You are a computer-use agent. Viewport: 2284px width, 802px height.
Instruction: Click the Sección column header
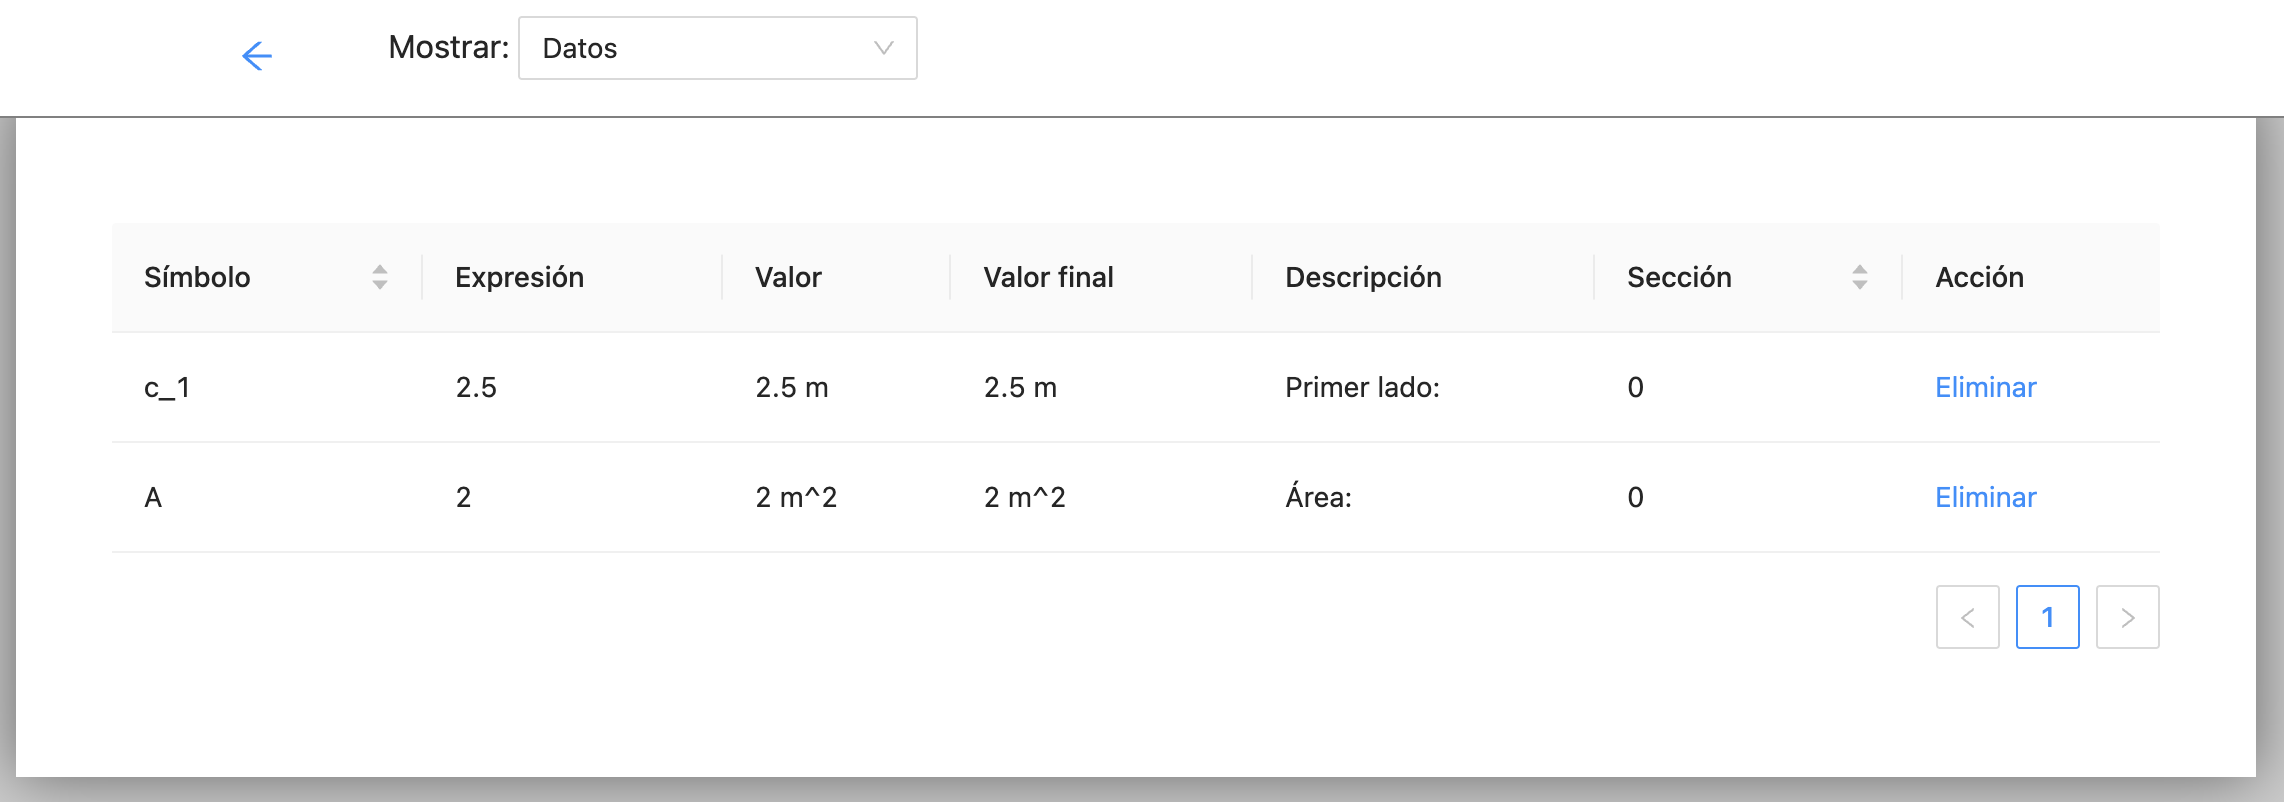1748,277
